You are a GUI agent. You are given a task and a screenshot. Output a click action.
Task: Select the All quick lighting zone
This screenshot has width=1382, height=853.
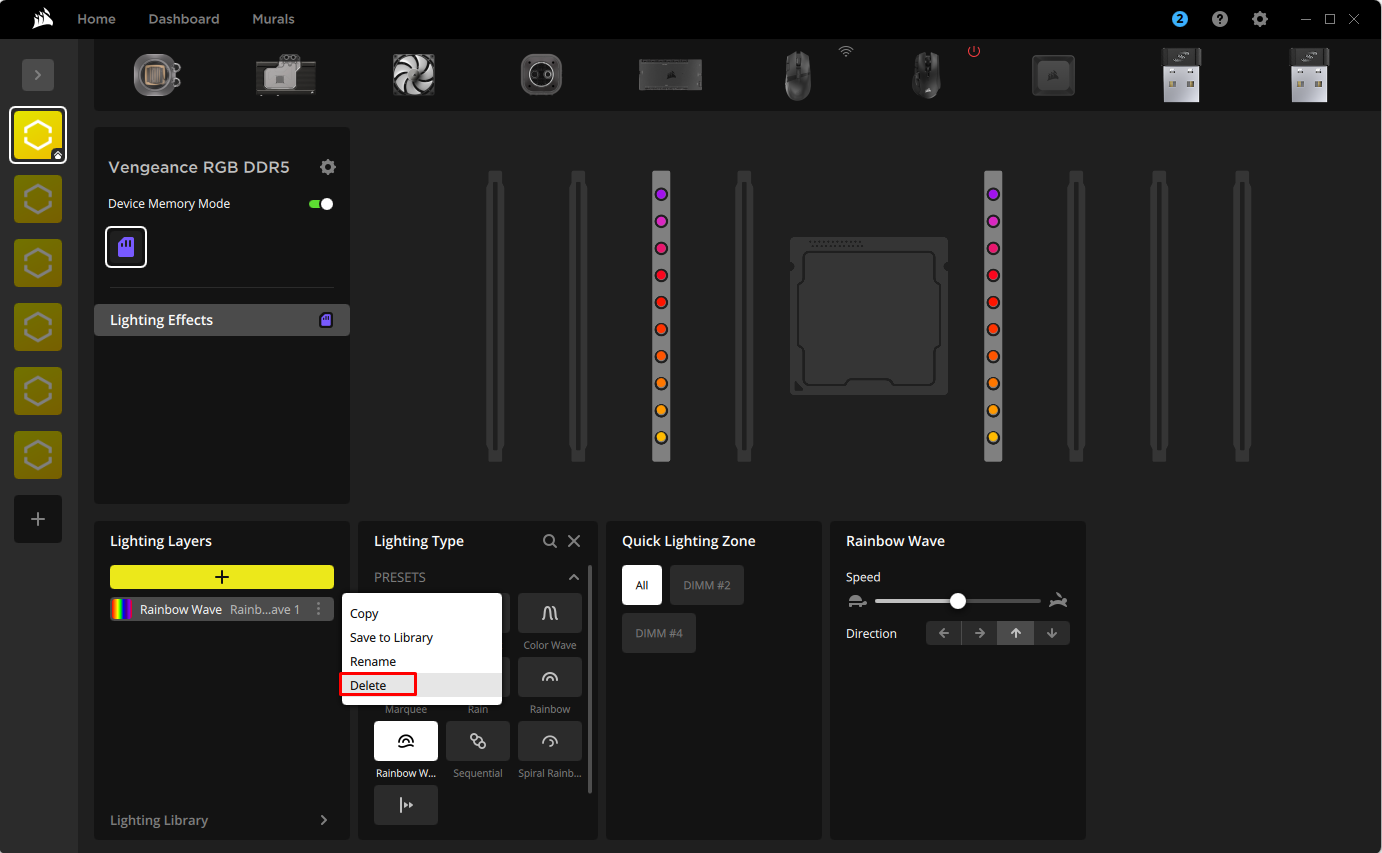642,585
